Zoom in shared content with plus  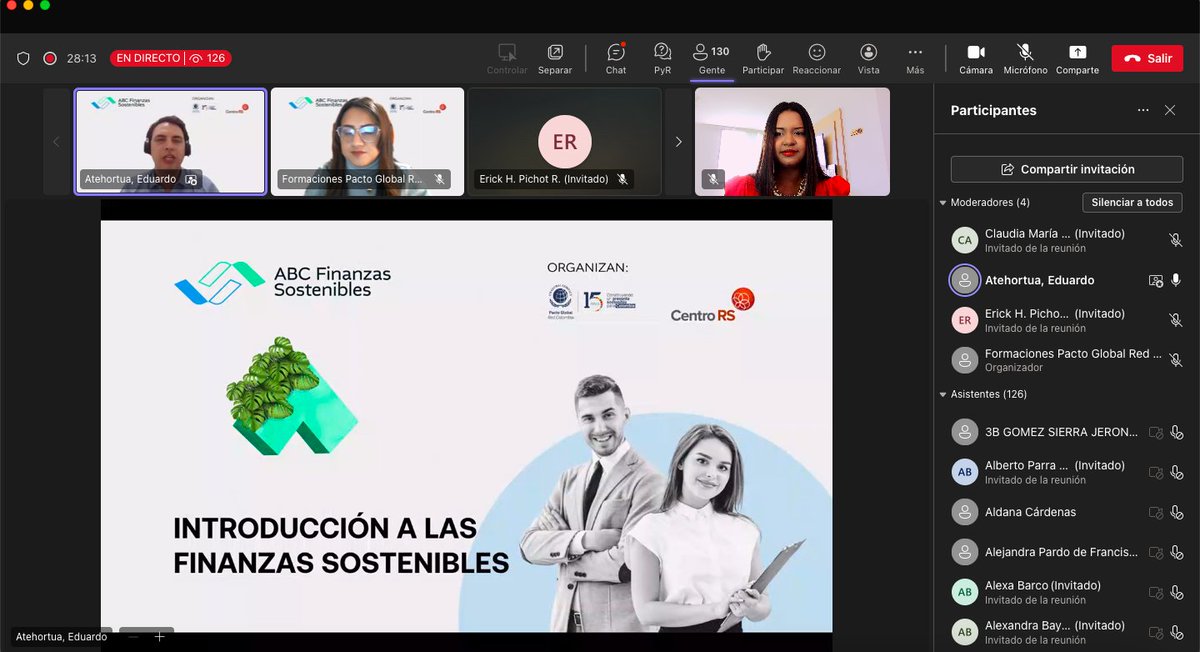click(159, 636)
